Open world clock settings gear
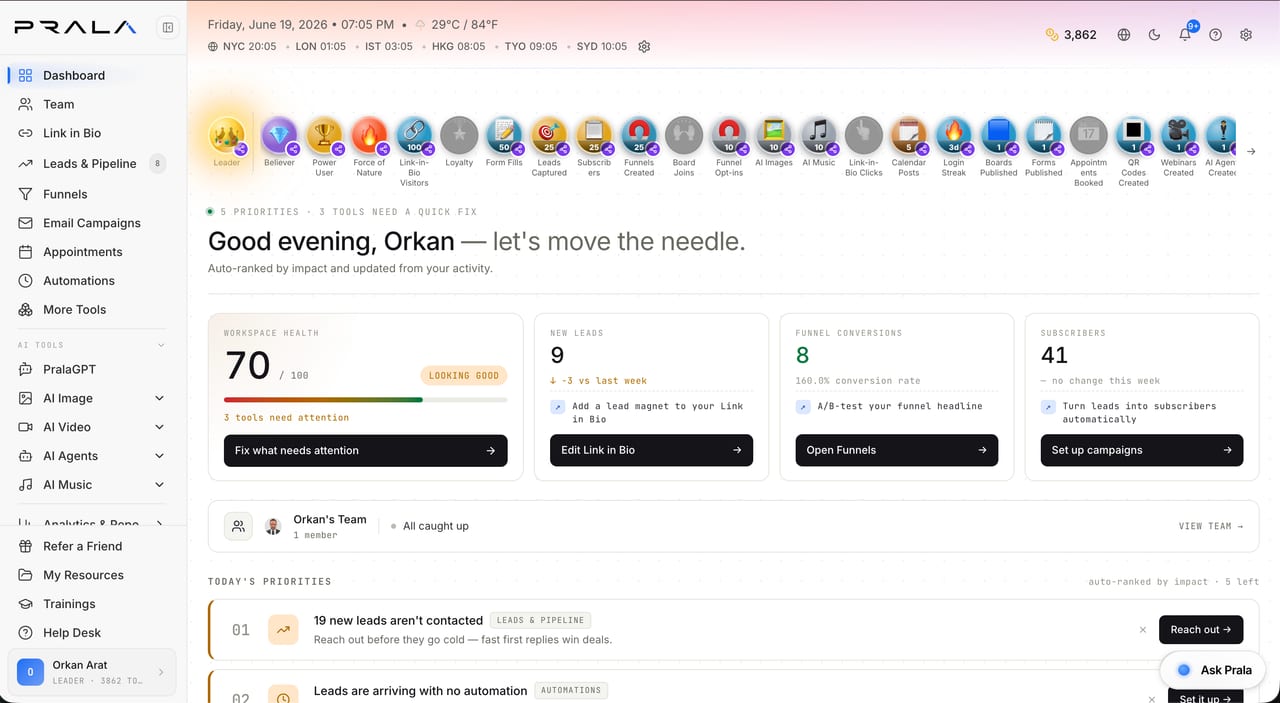The image size is (1280, 703). pyautogui.click(x=644, y=46)
